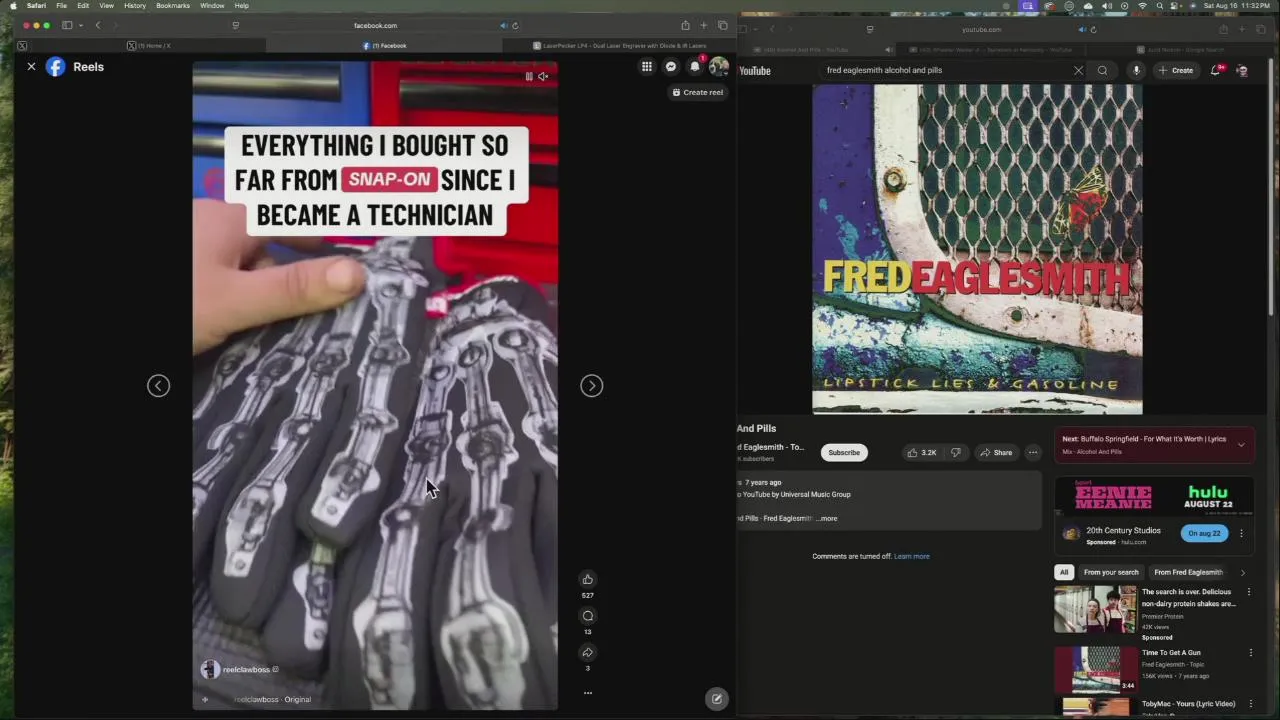The width and height of the screenshot is (1280, 720).
Task: Open Messenger from the Facebook header
Action: [x=671, y=67]
